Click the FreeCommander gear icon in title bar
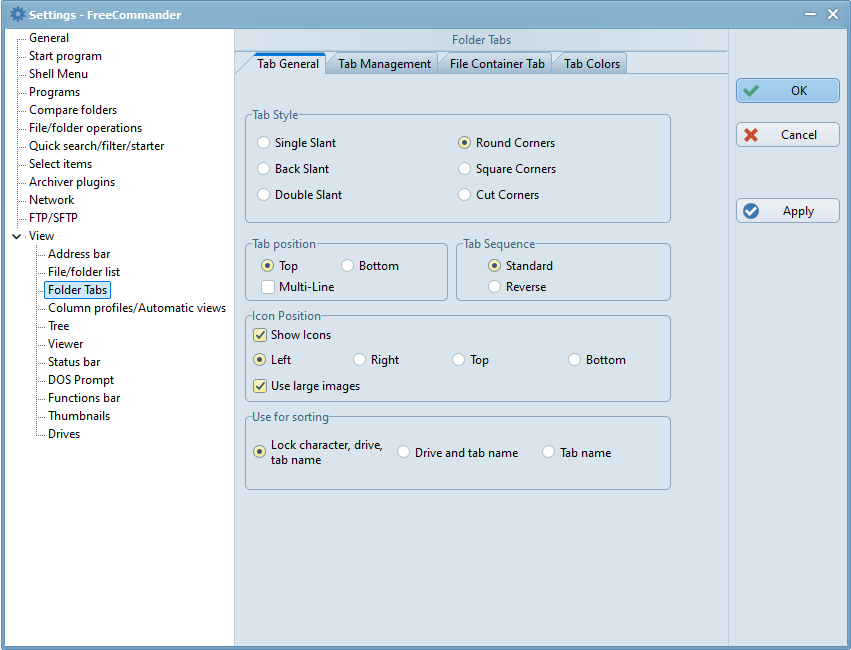Screen dimensions: 851x650 pyautogui.click(x=16, y=14)
